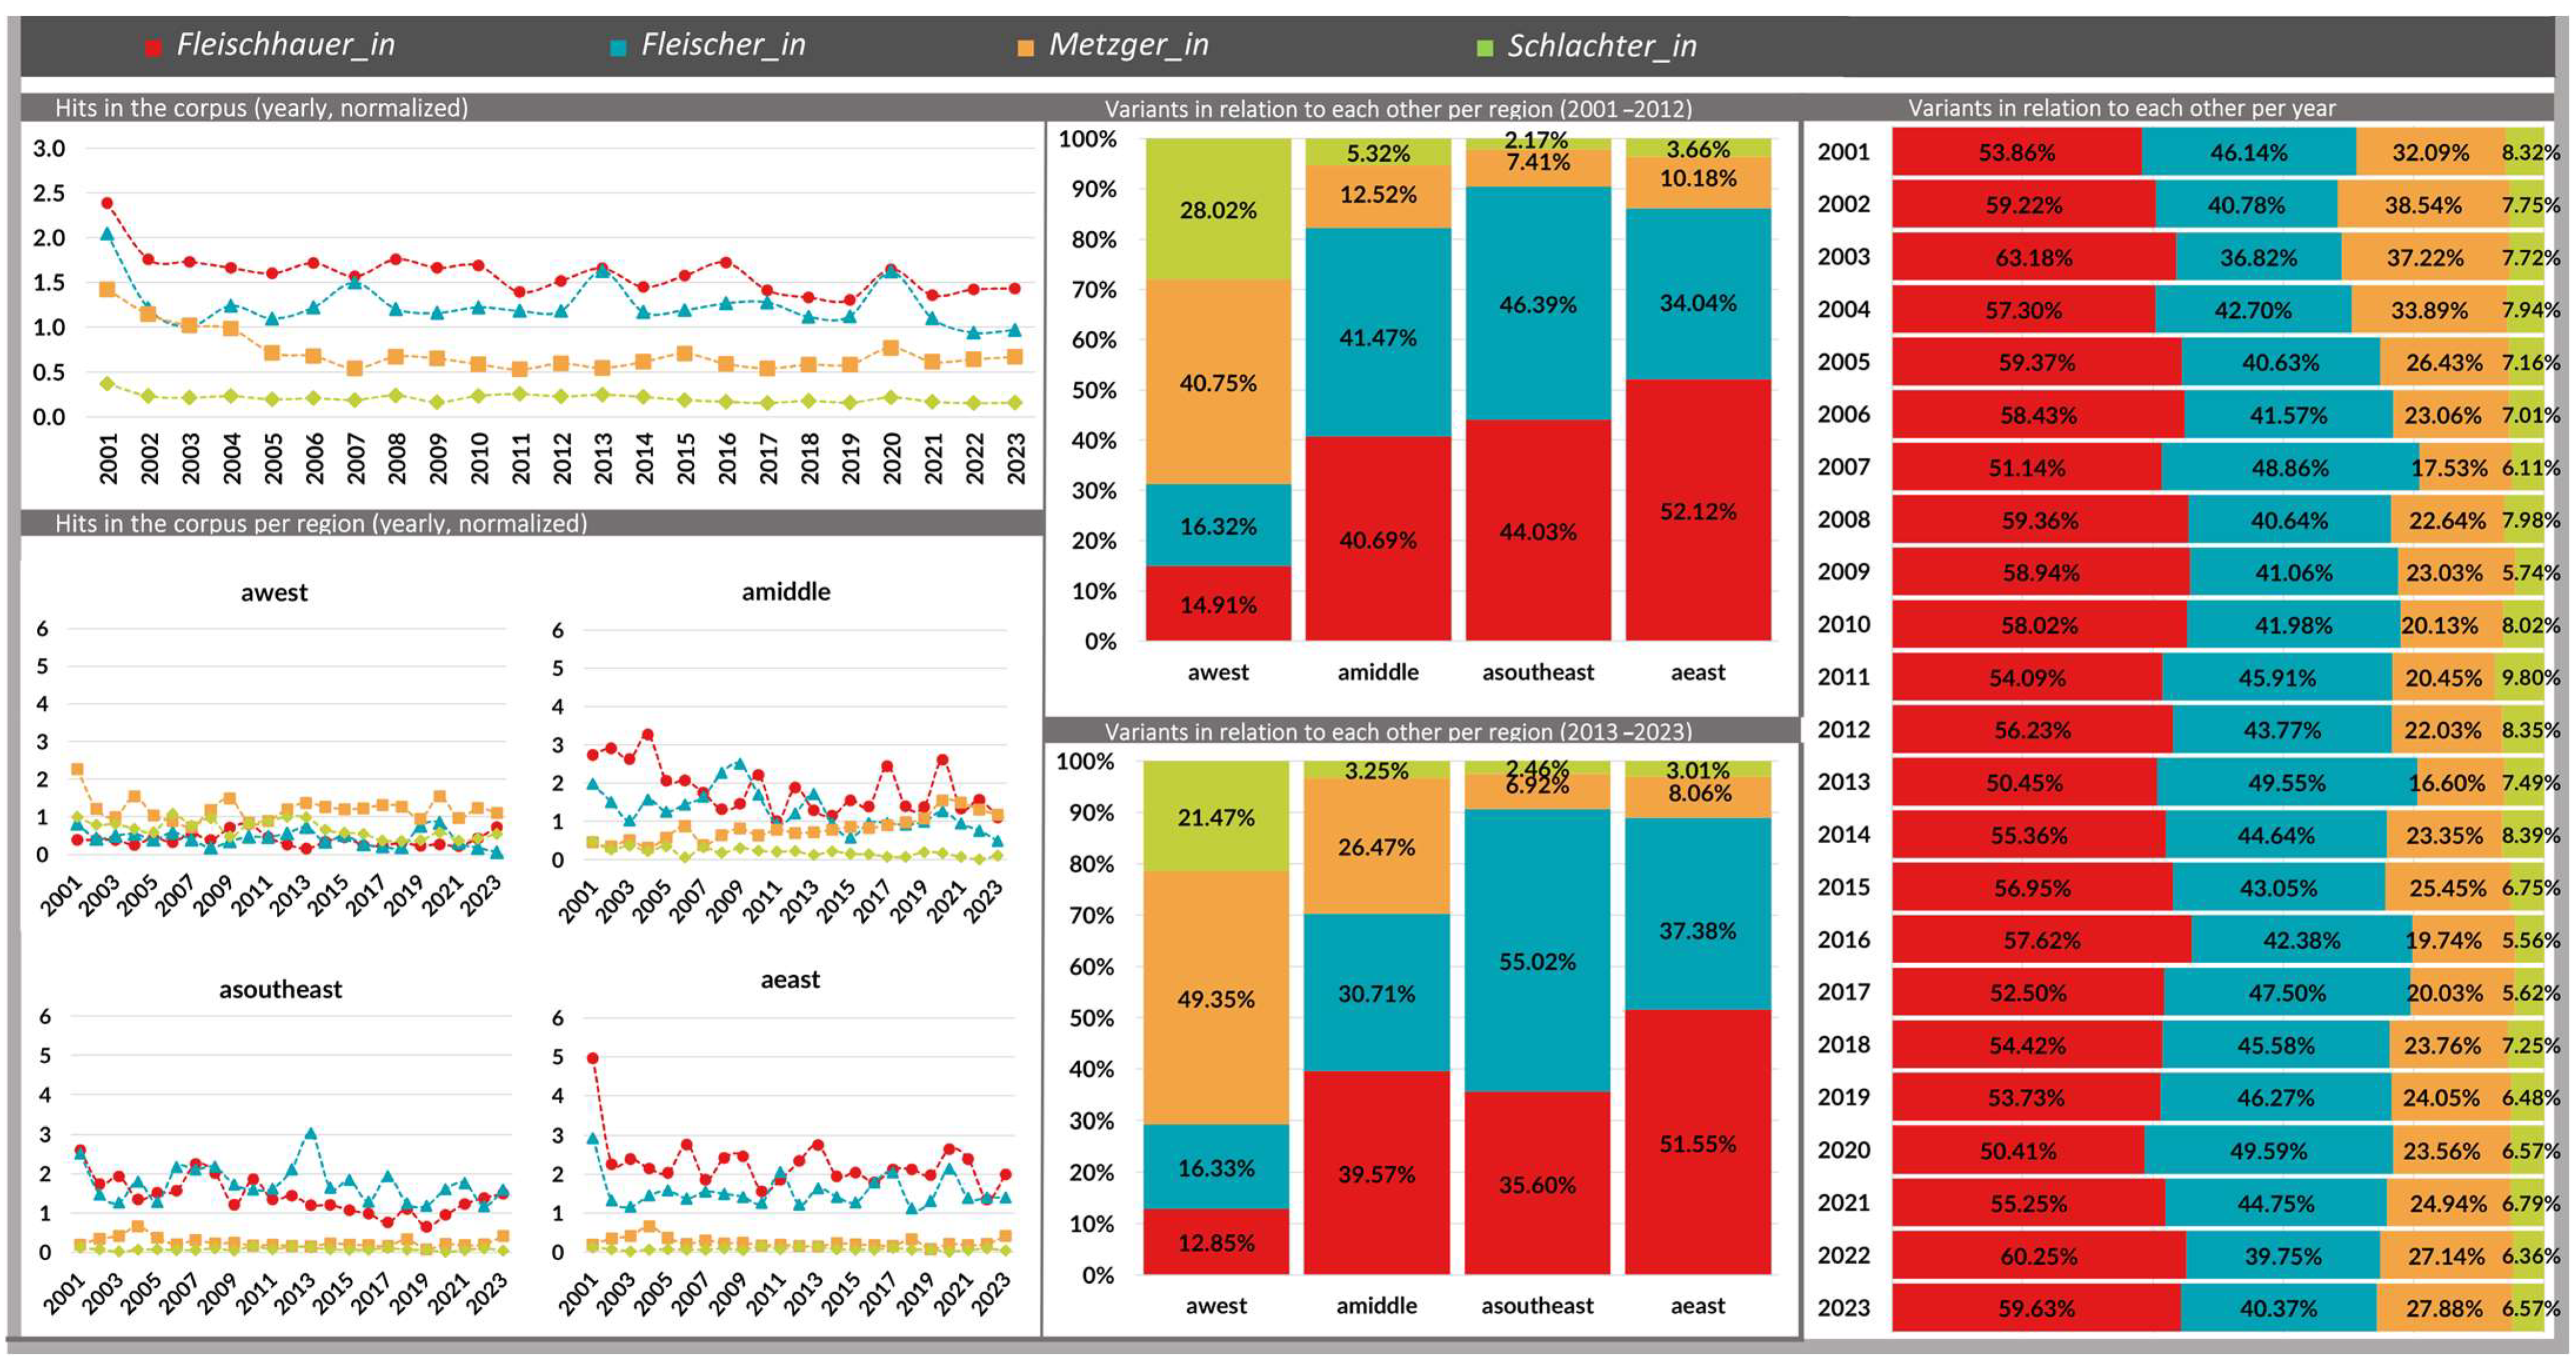Click the teal Fleischer_in legend swatch
The image size is (2576, 1369).
coord(618,47)
